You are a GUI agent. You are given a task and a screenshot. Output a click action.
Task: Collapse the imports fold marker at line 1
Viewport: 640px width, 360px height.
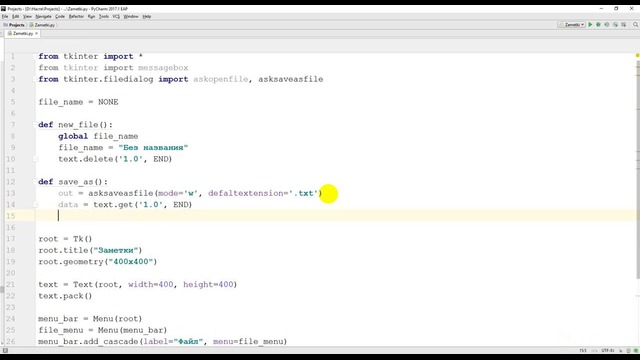(x=35, y=56)
